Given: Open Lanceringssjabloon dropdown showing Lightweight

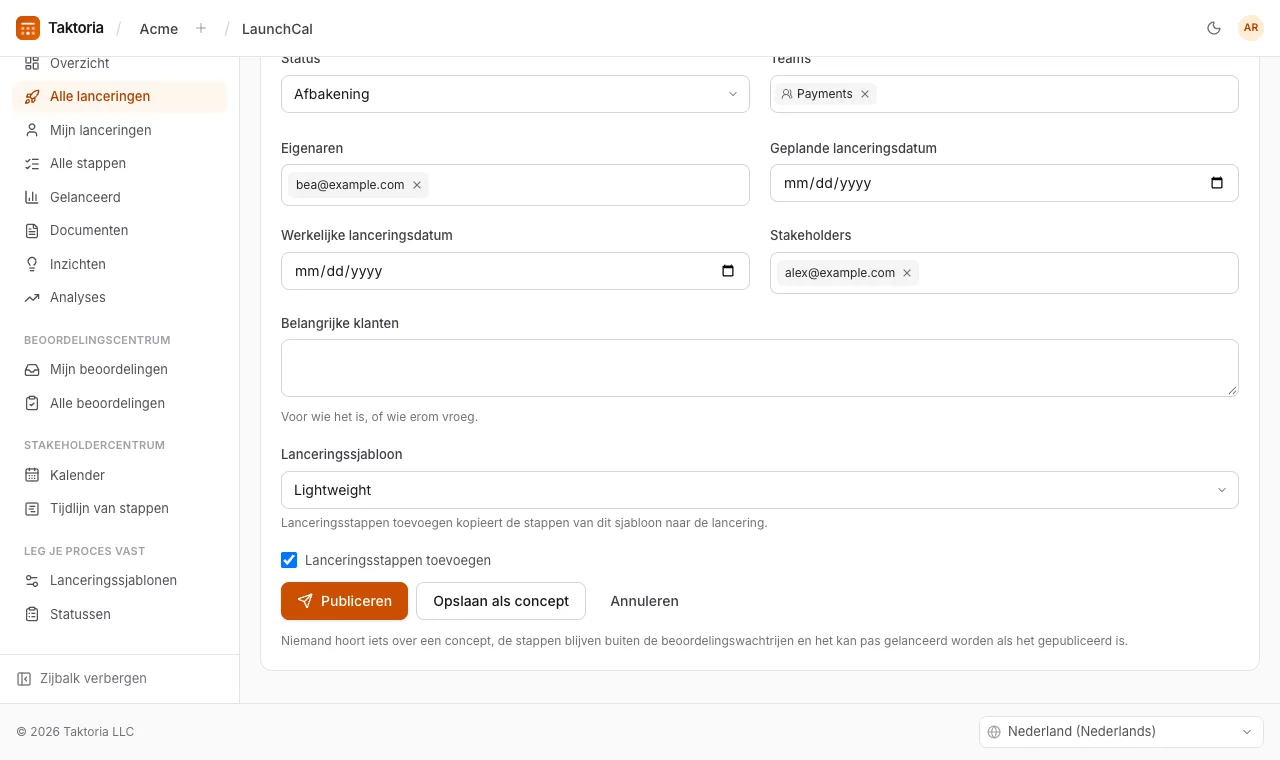Looking at the screenshot, I should tap(760, 490).
